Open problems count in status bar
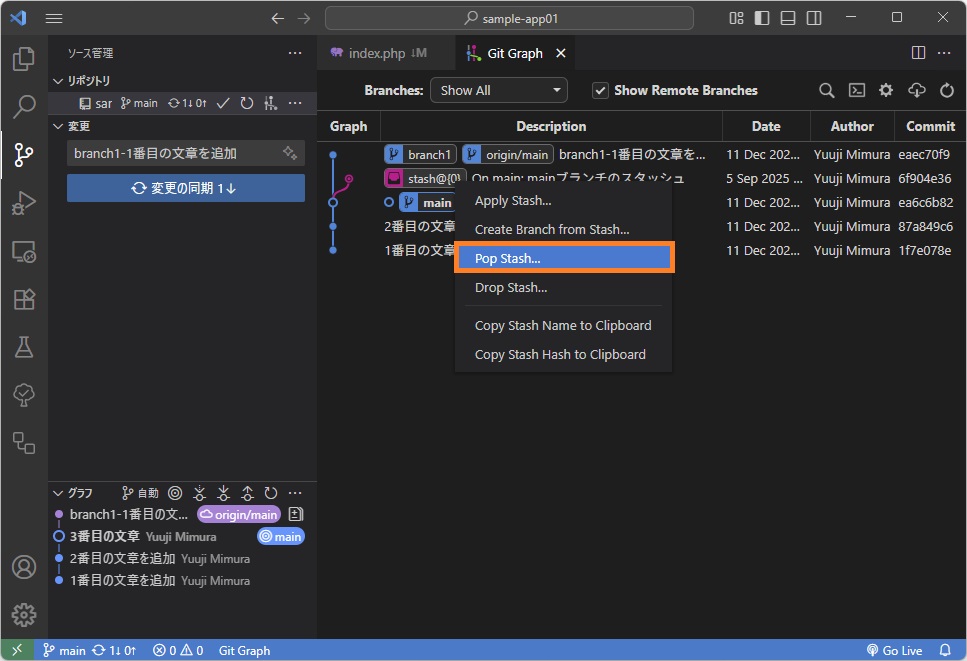Viewport: 967px width, 661px height. pos(178,651)
